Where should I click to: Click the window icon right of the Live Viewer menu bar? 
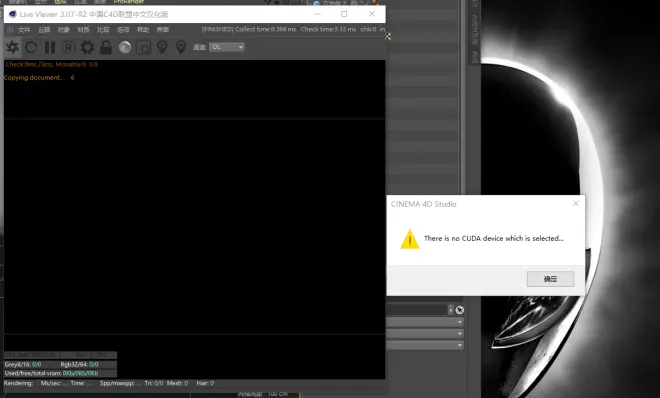click(x=388, y=36)
